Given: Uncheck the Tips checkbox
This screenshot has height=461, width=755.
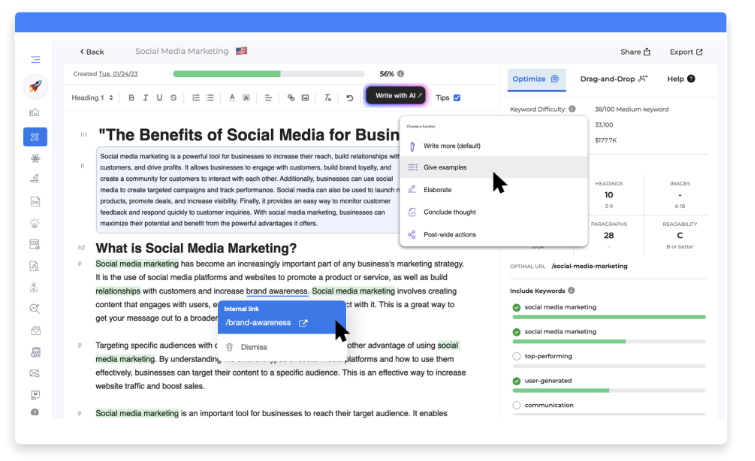Looking at the screenshot, I should click(x=457, y=98).
